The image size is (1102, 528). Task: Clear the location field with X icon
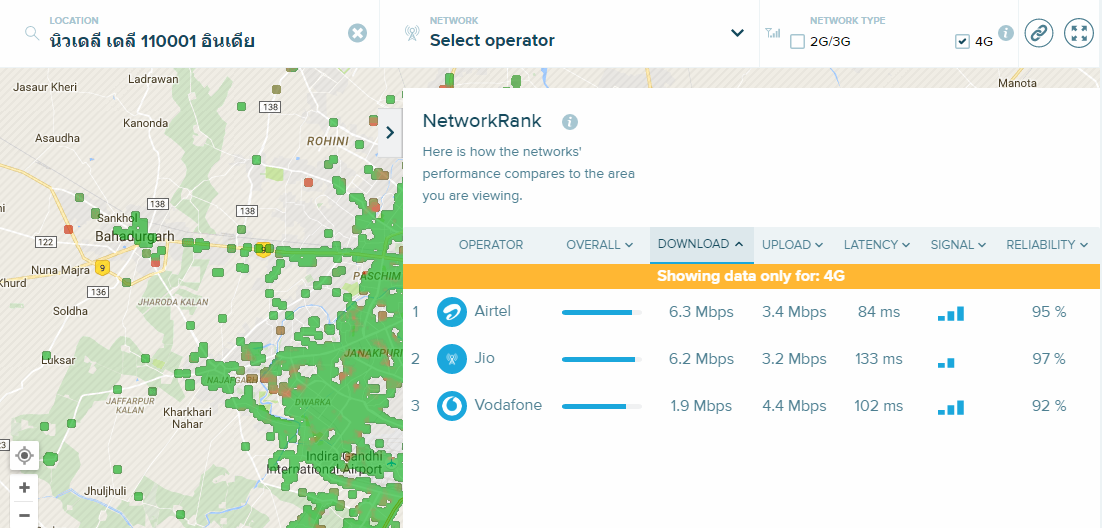(x=358, y=33)
